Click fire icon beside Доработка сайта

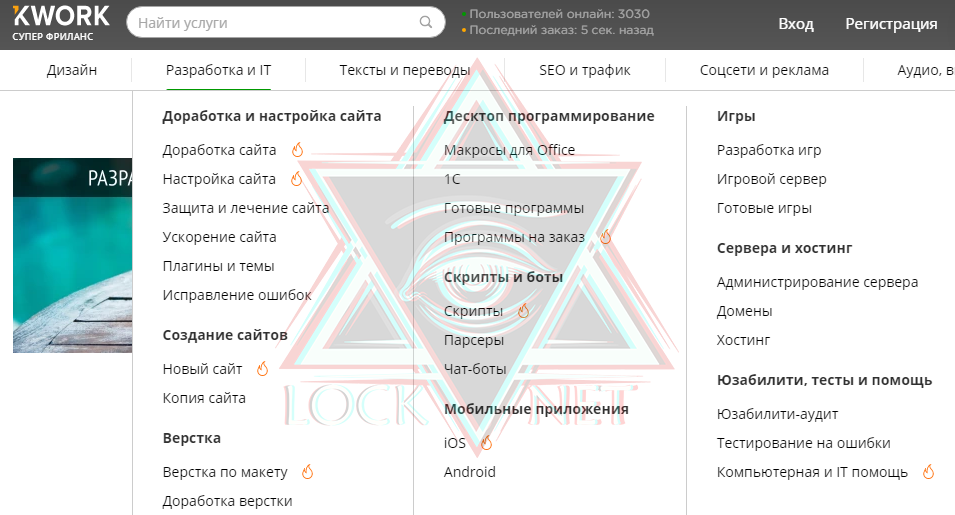[x=297, y=150]
